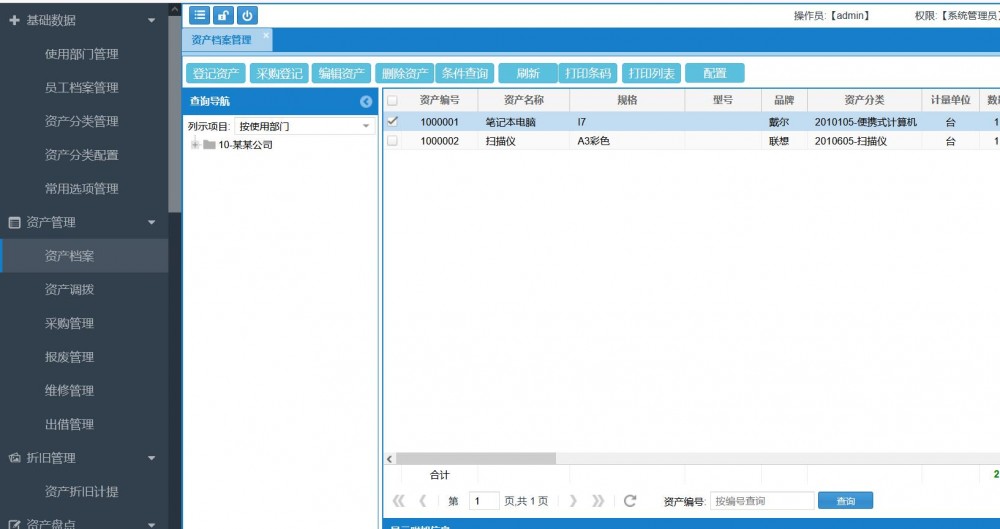This screenshot has width=1000, height=529.
Task: Click the 打印条码 button
Action: [x=588, y=73]
